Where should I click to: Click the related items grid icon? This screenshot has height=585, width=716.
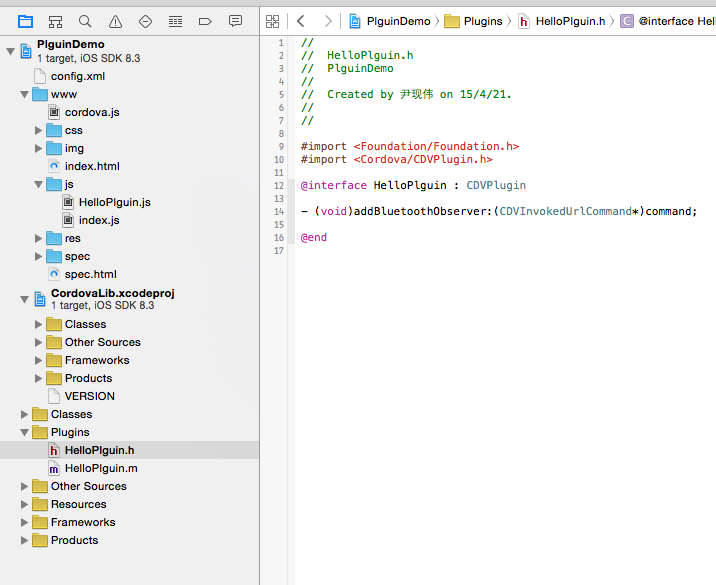(272, 21)
